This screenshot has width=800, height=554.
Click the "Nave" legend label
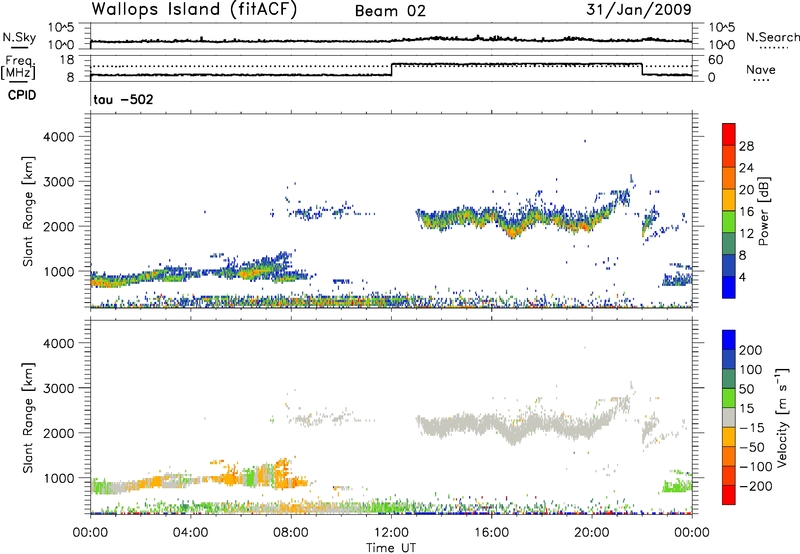pyautogui.click(x=760, y=69)
